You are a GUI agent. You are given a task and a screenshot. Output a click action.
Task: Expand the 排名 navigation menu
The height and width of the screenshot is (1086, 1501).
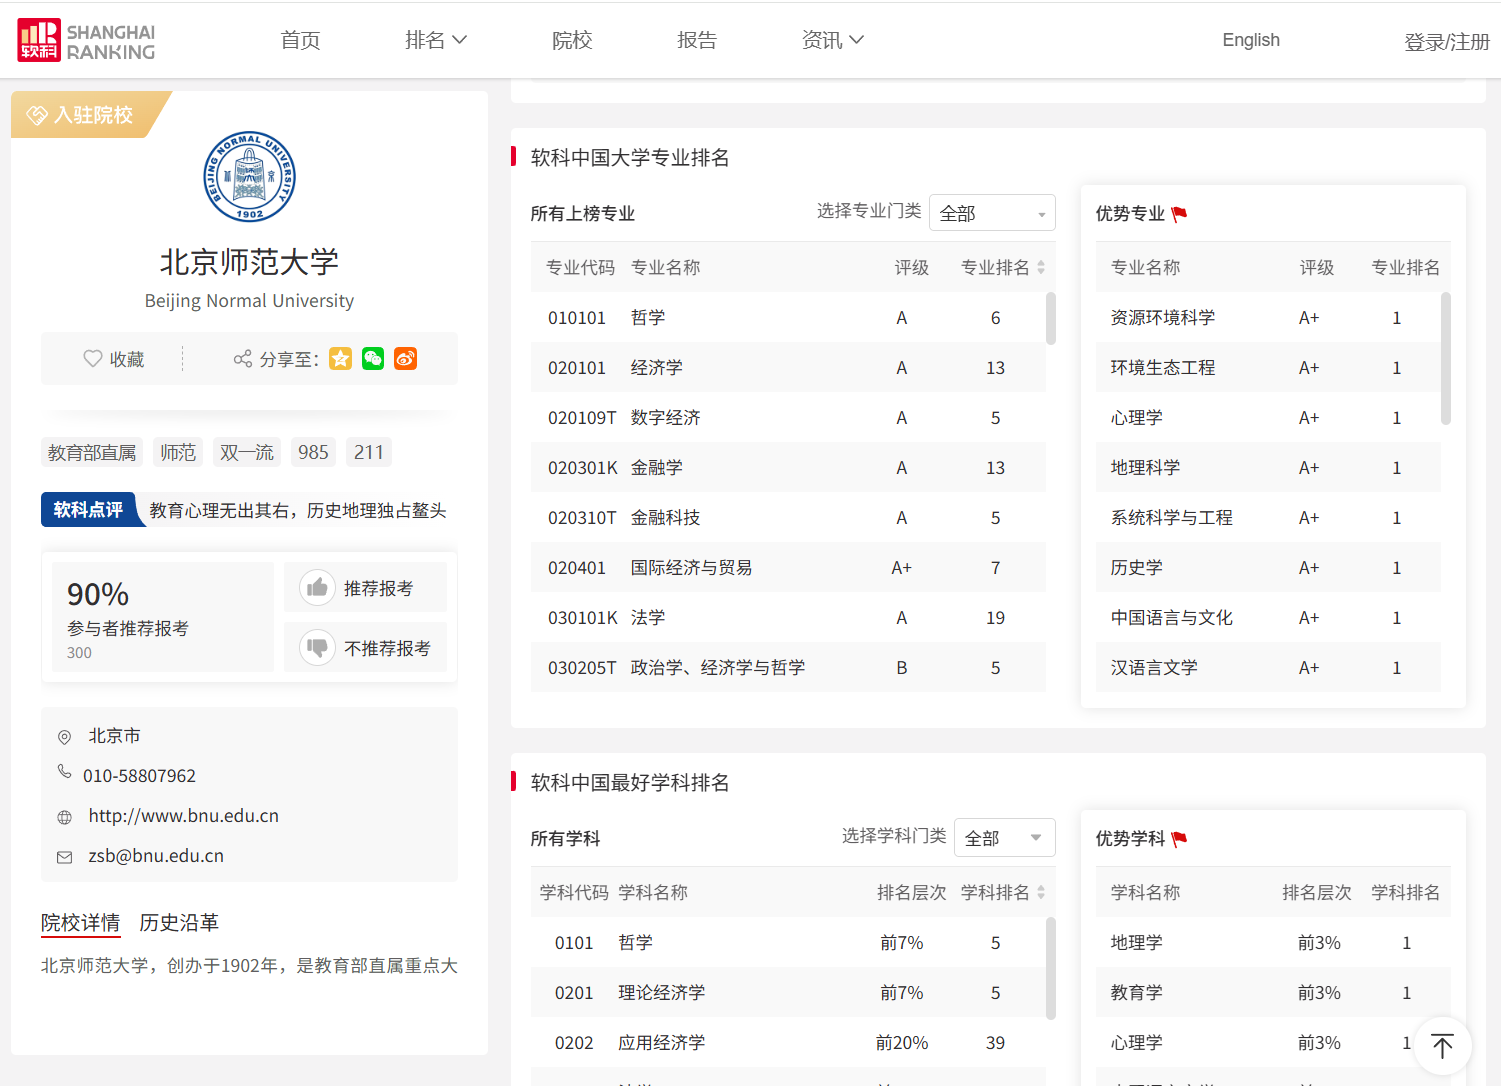[435, 40]
